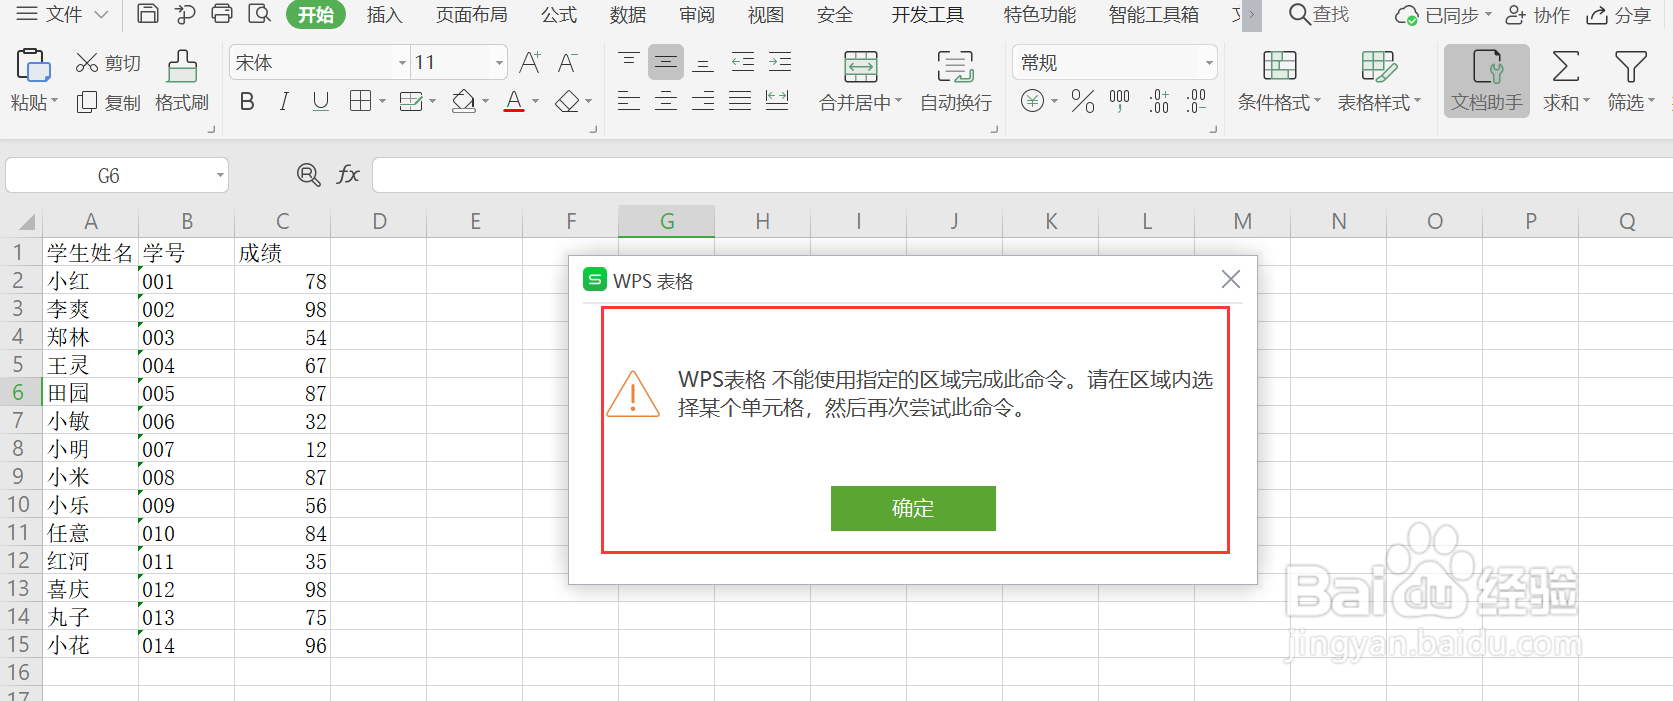Increase decimal places icon
1673x701 pixels.
pyautogui.click(x=1158, y=101)
